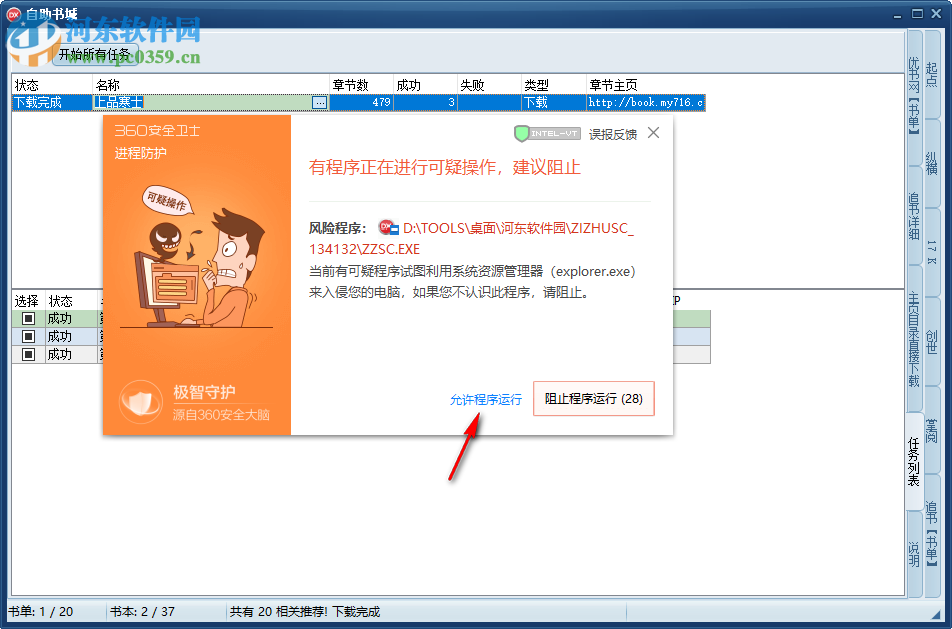Image resolution: width=952 pixels, height=629 pixels.
Task: Close the 360安全卫士 popup
Action: coord(653,133)
